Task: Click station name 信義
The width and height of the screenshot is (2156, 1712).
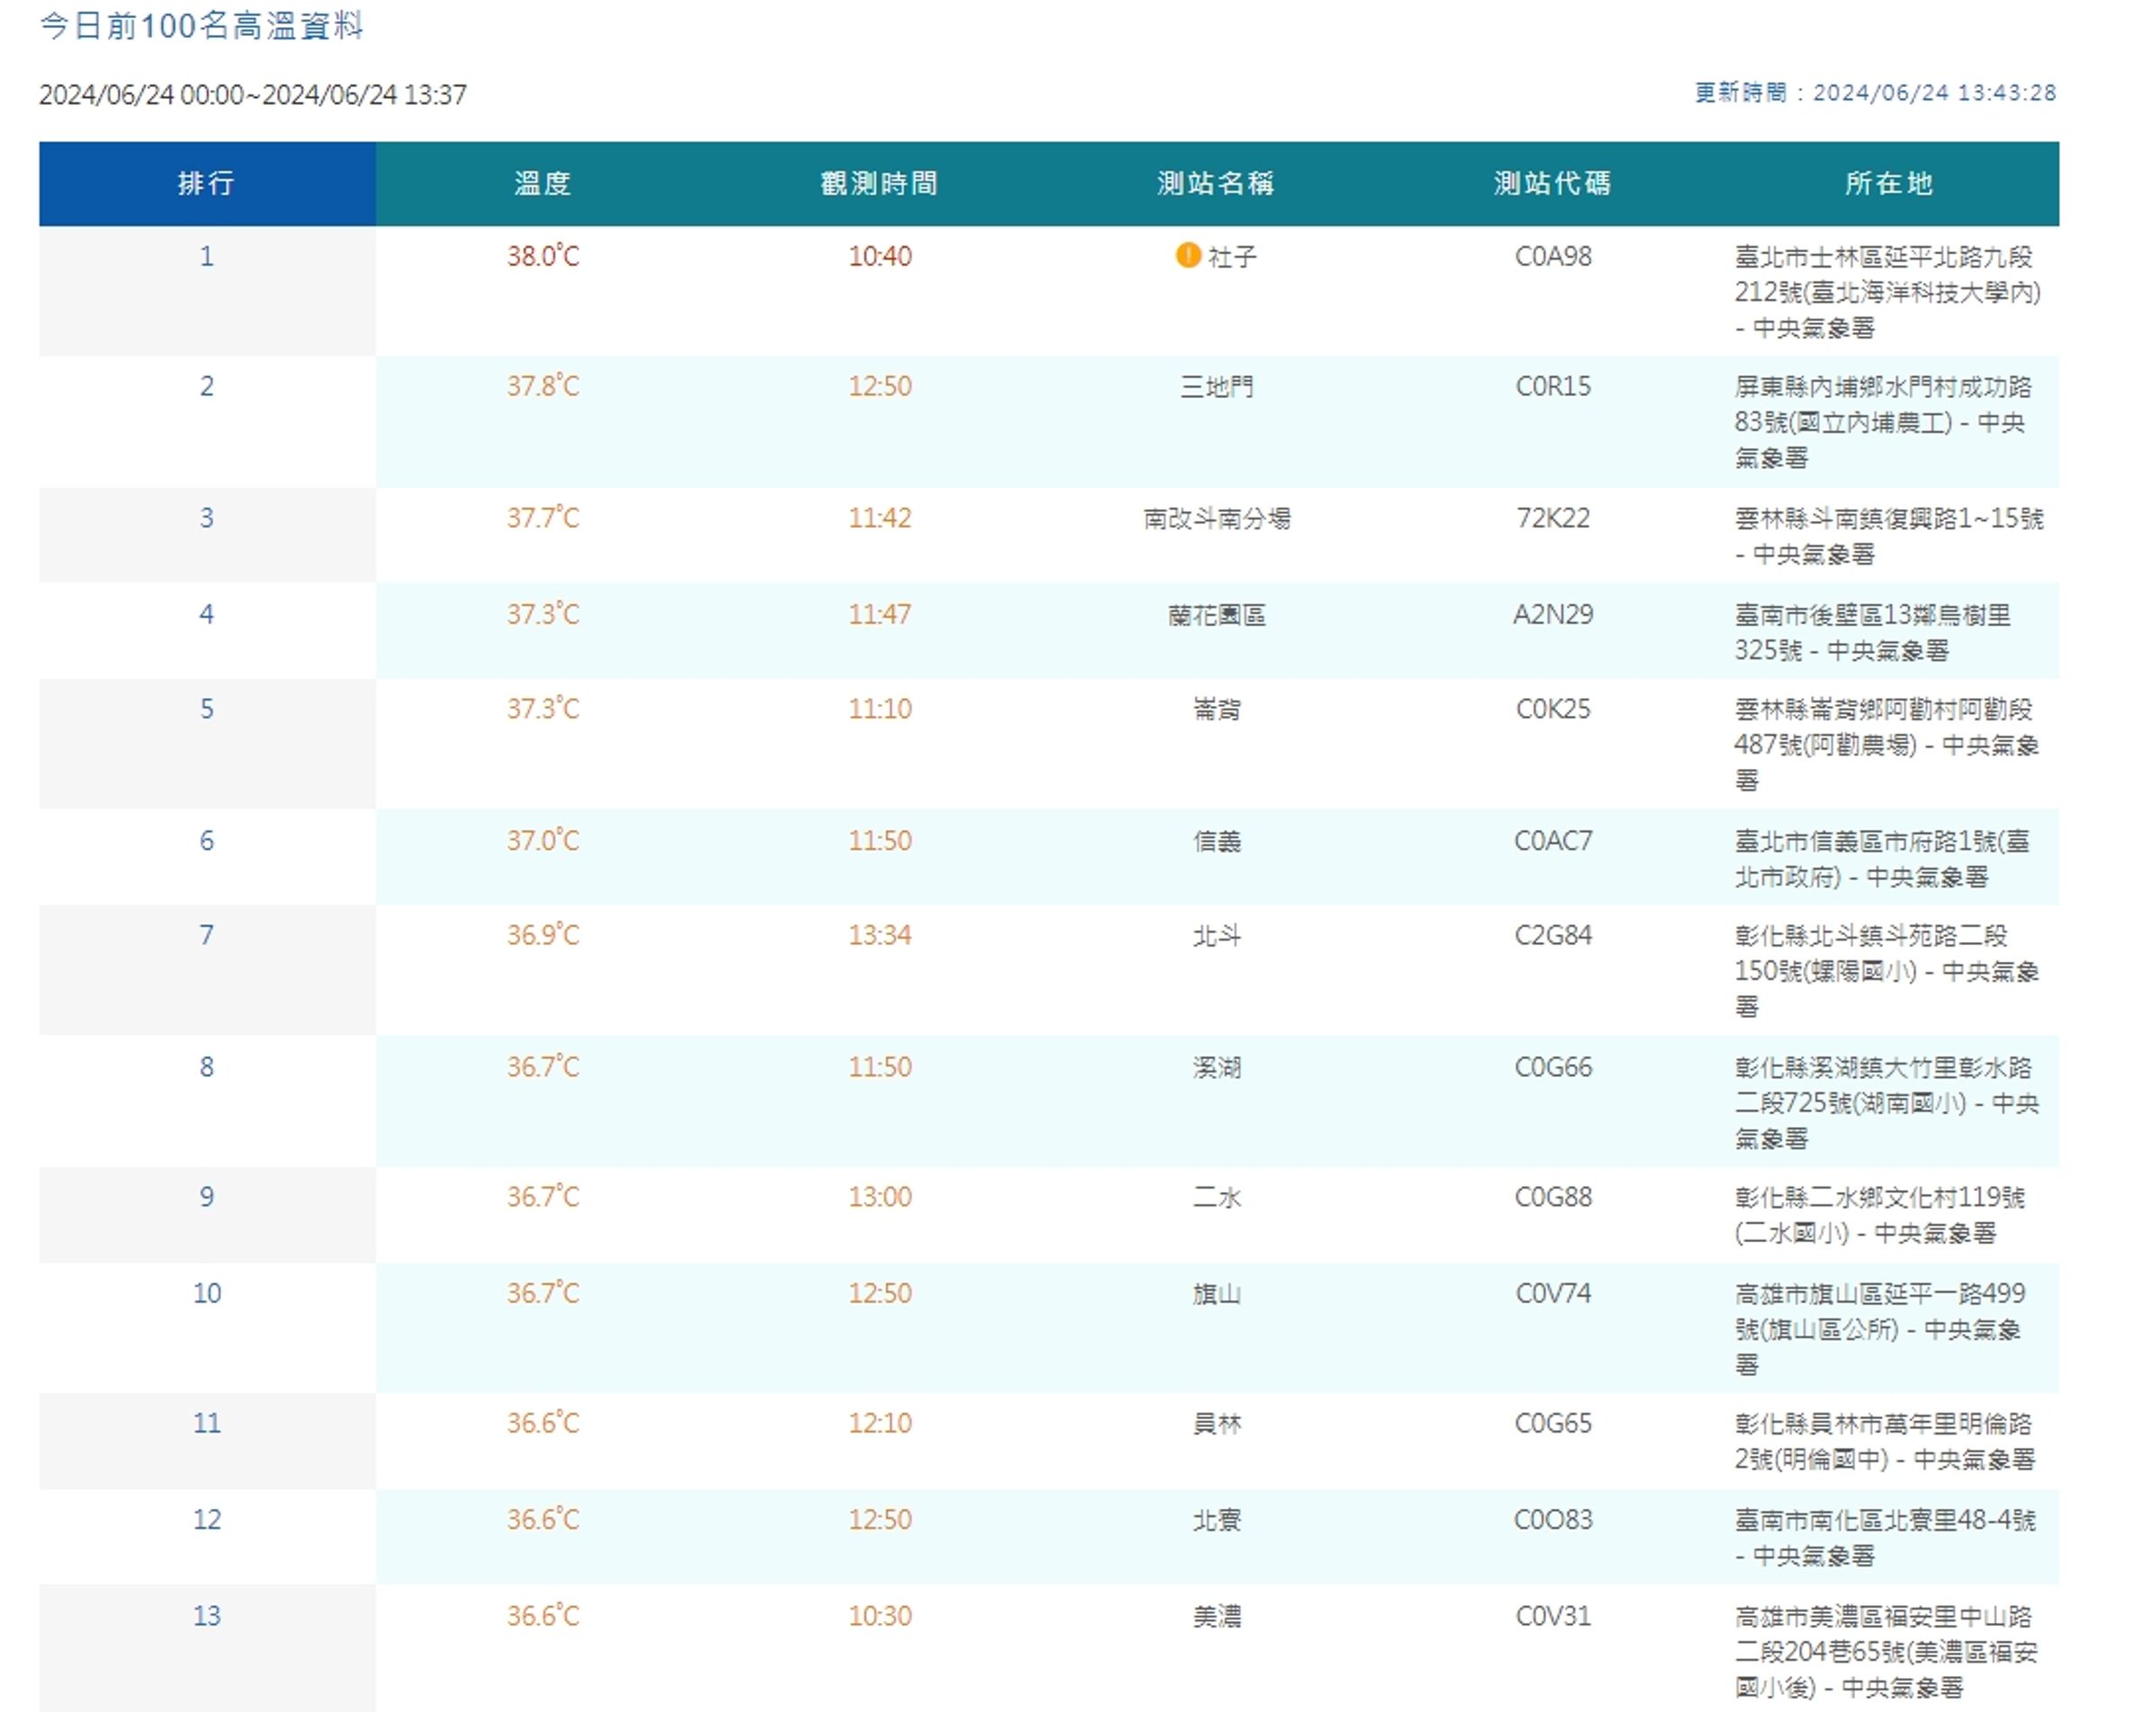Action: pos(1216,841)
